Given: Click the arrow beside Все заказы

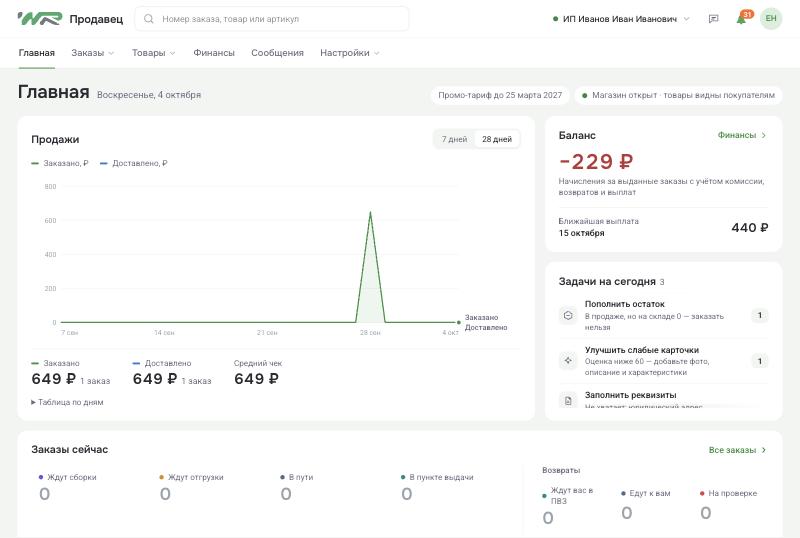Looking at the screenshot, I should click(764, 450).
